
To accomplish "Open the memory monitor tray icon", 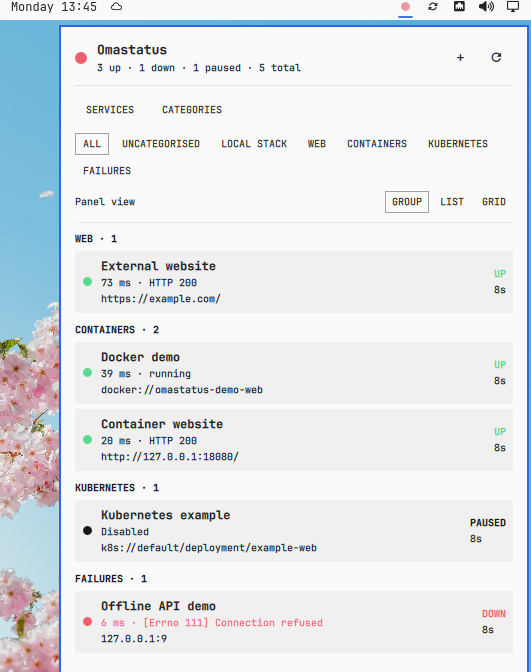I will click(x=459, y=6).
